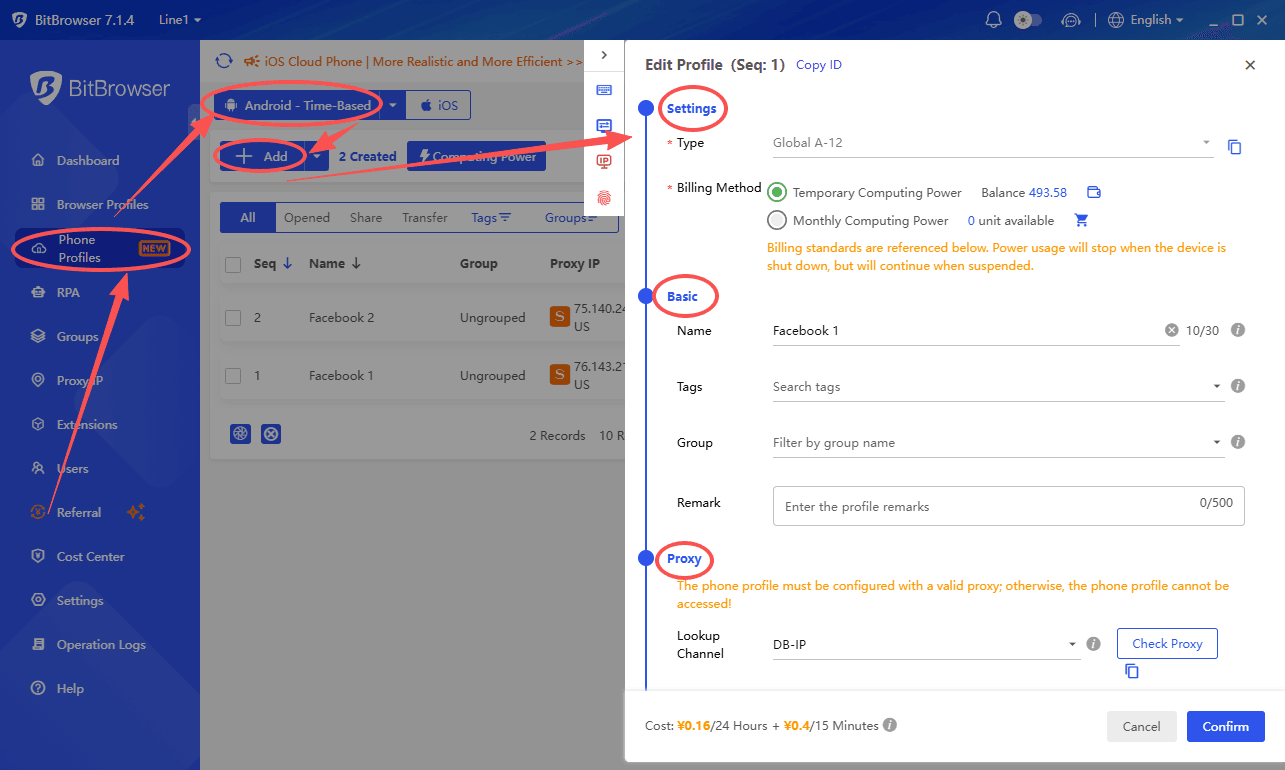
Task: Click the red IP monitor icon
Action: click(x=604, y=161)
